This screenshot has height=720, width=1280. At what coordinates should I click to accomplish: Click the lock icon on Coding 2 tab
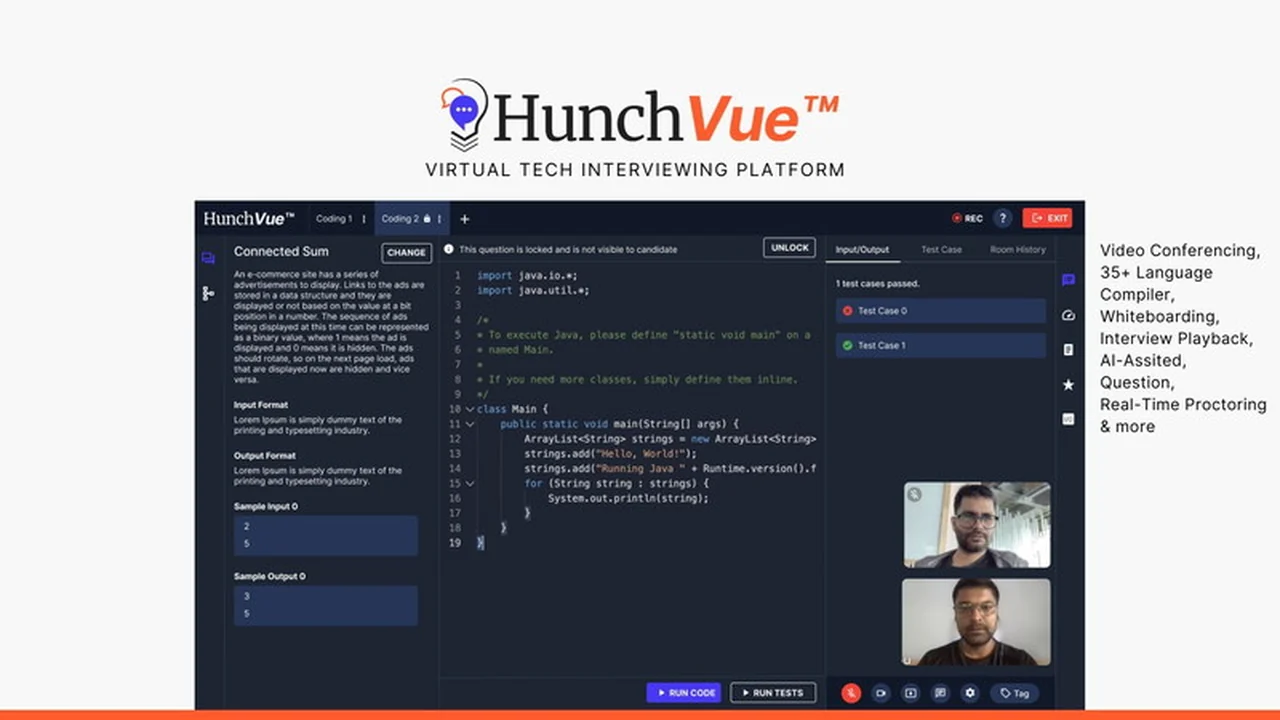427,218
